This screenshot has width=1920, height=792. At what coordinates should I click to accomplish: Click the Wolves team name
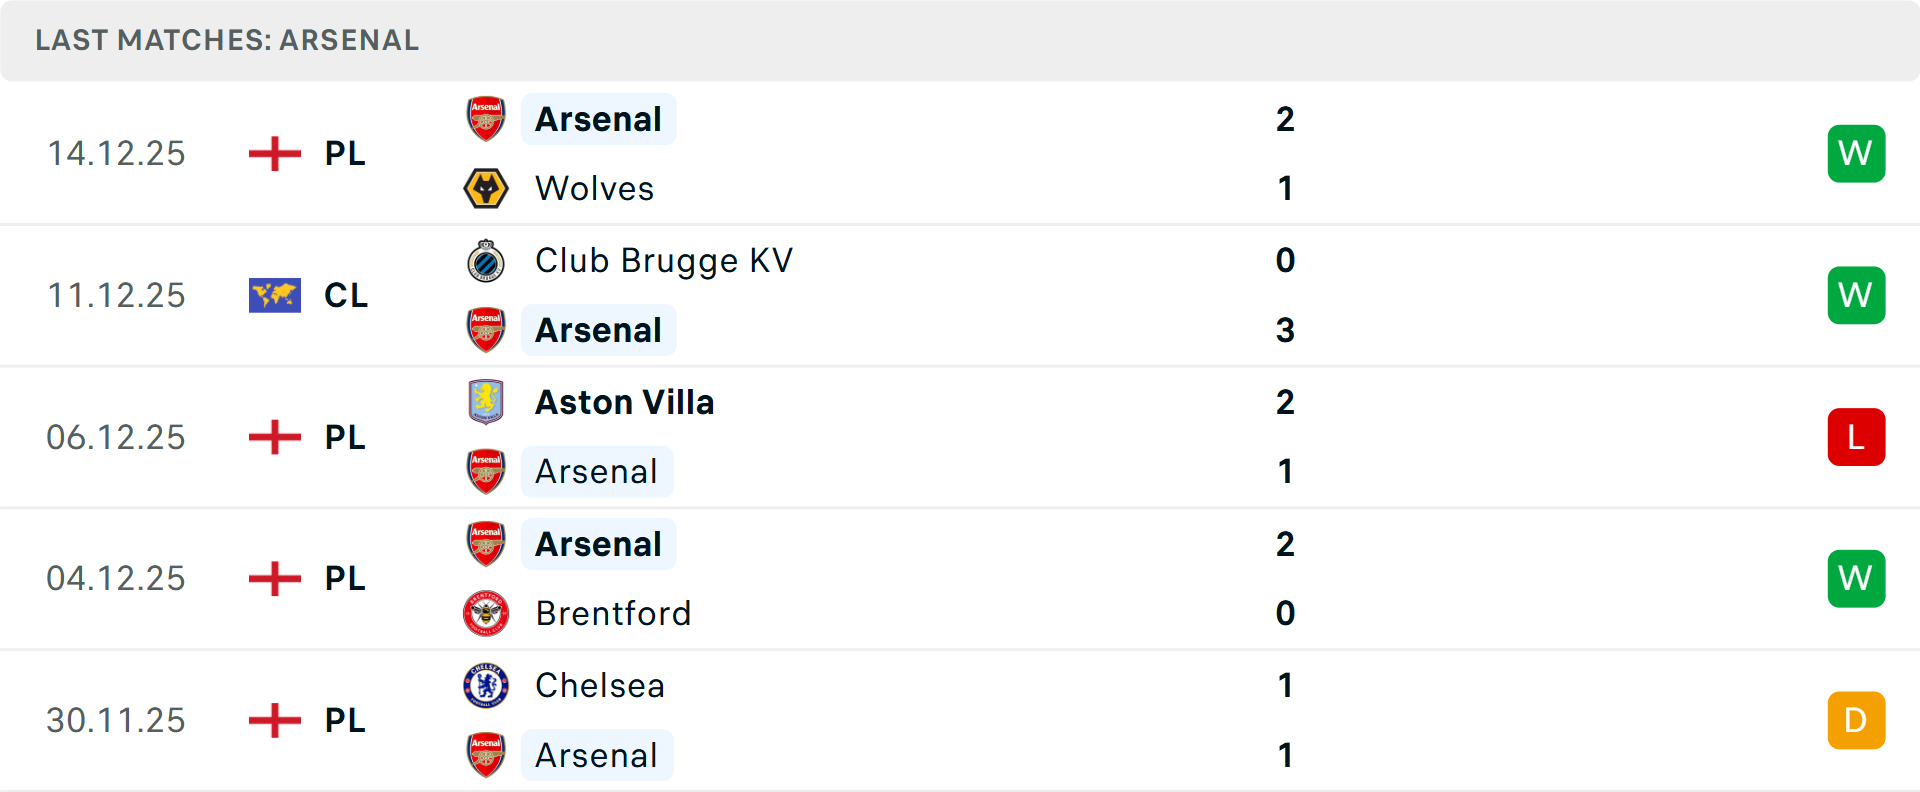coord(594,188)
